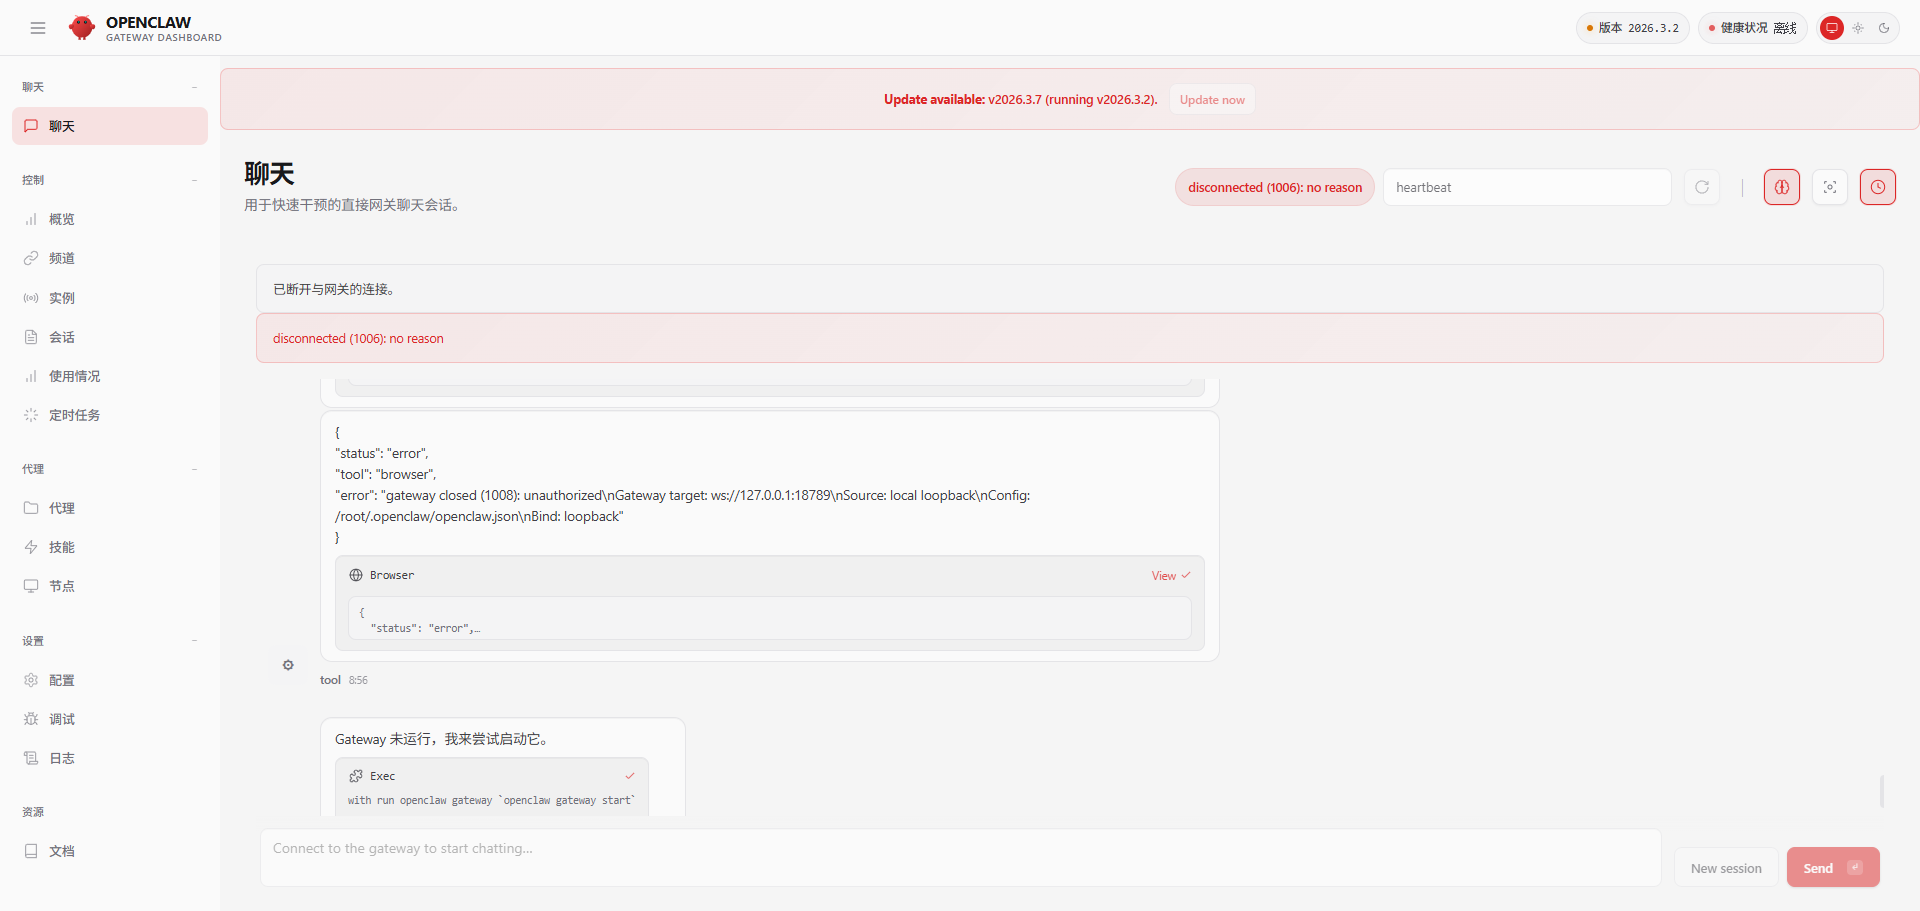Open the 实例 instances page
Image resolution: width=1920 pixels, height=911 pixels.
click(110, 298)
